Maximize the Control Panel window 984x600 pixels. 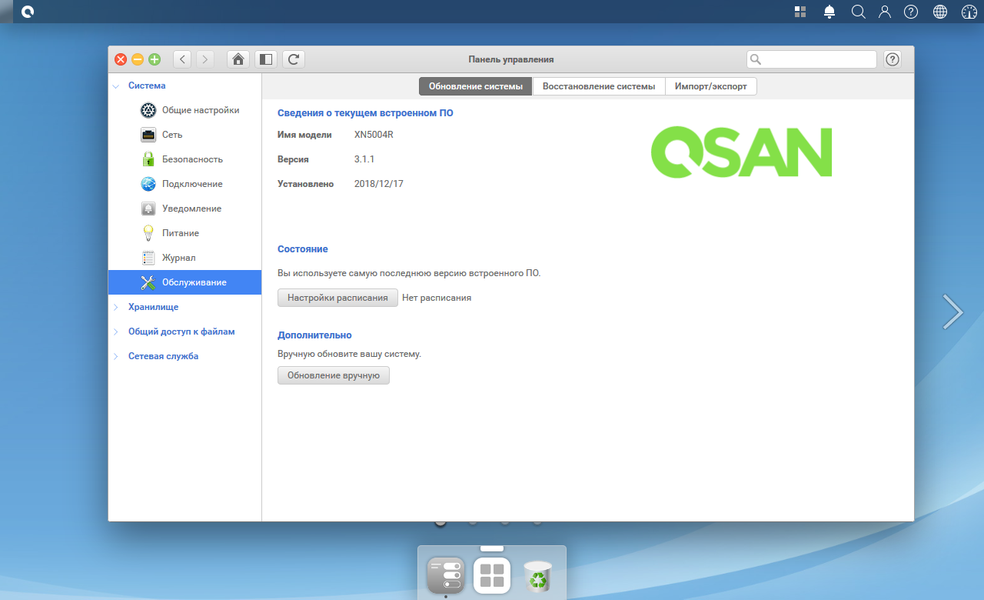click(154, 59)
